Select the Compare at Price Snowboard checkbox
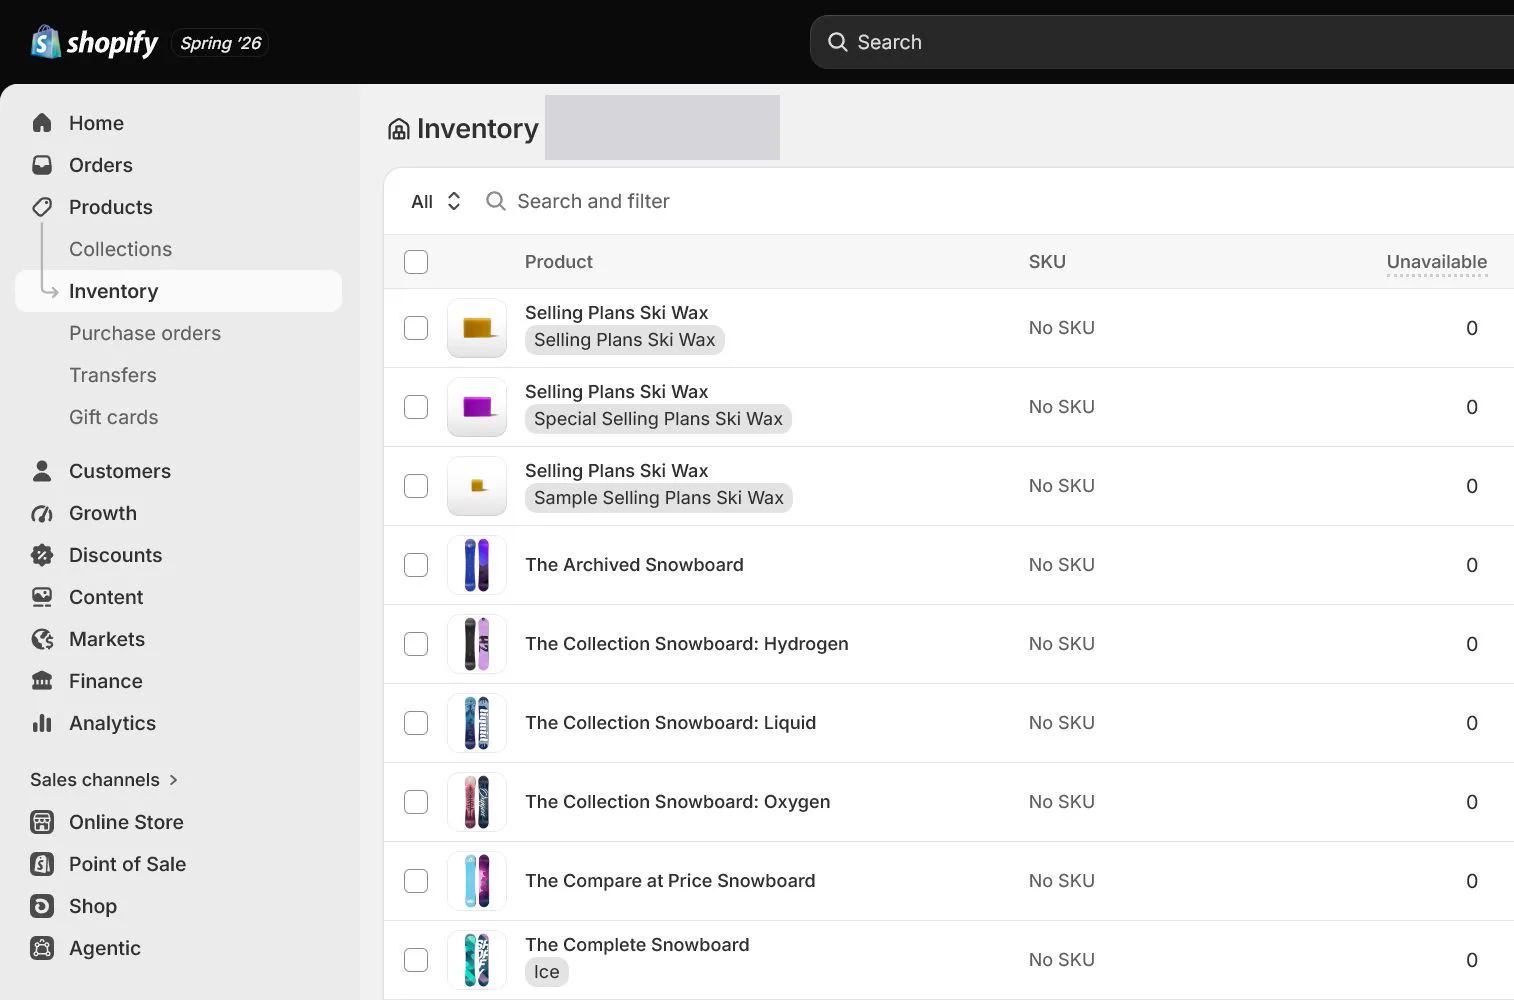Screen dimensions: 1514x1000 pos(416,881)
